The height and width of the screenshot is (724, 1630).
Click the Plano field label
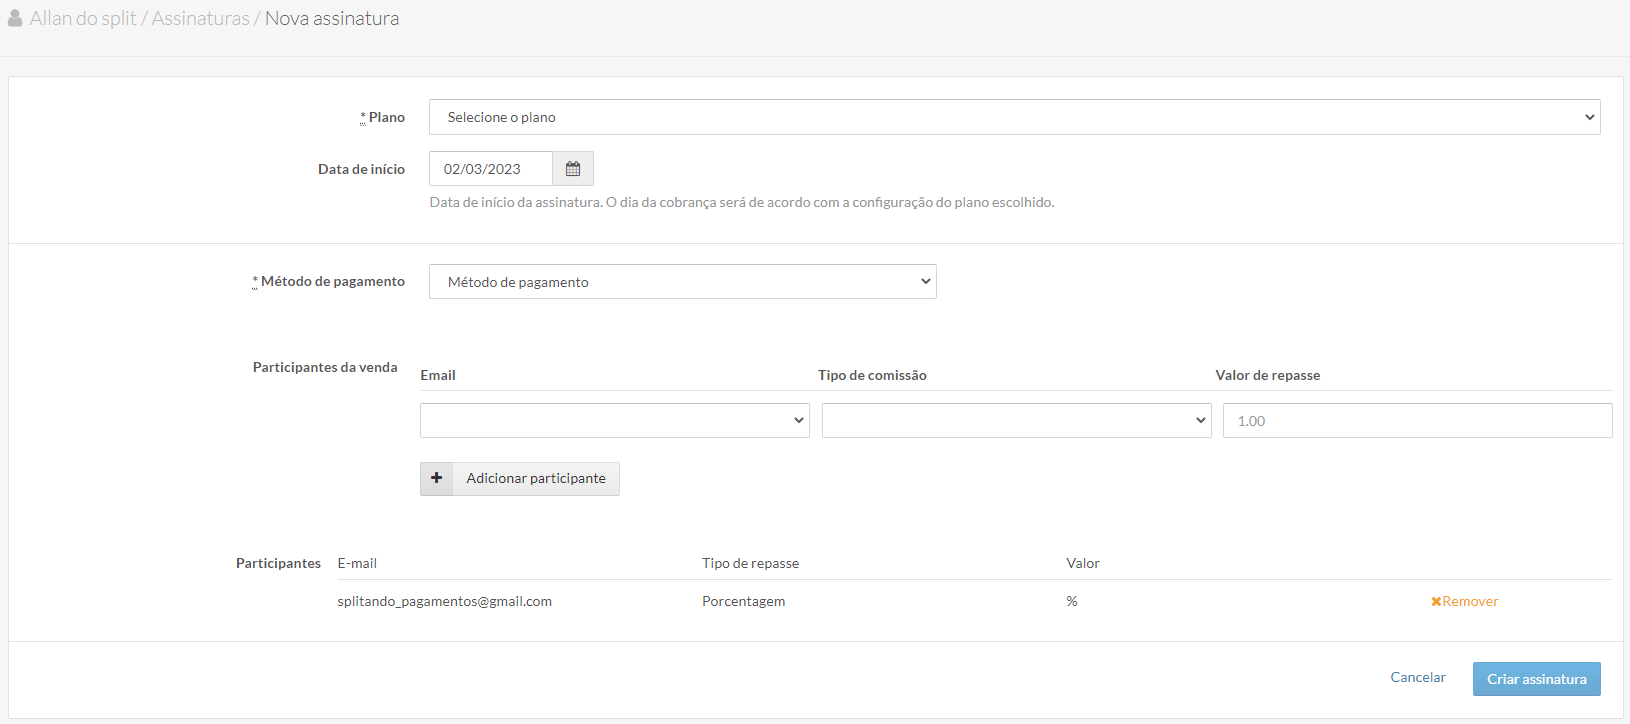[x=386, y=117]
